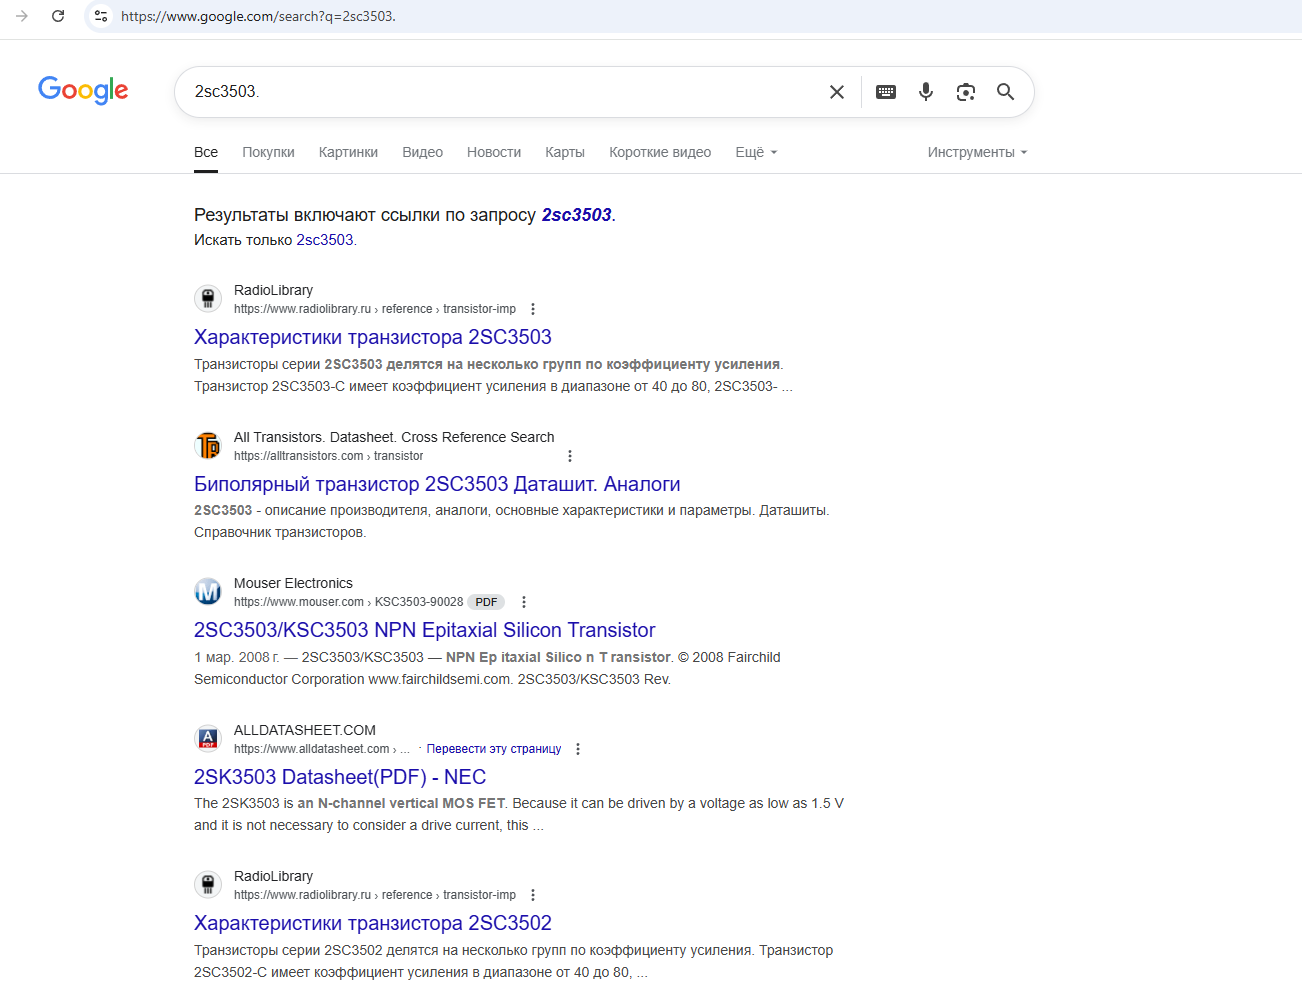Reload the page with the refresh icon
1302x983 pixels.
click(58, 16)
